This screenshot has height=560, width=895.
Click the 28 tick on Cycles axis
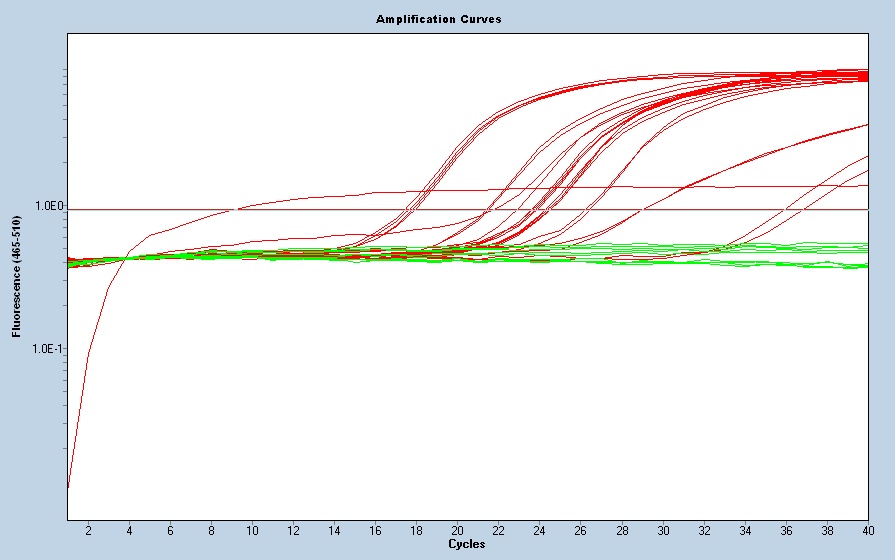tap(621, 530)
